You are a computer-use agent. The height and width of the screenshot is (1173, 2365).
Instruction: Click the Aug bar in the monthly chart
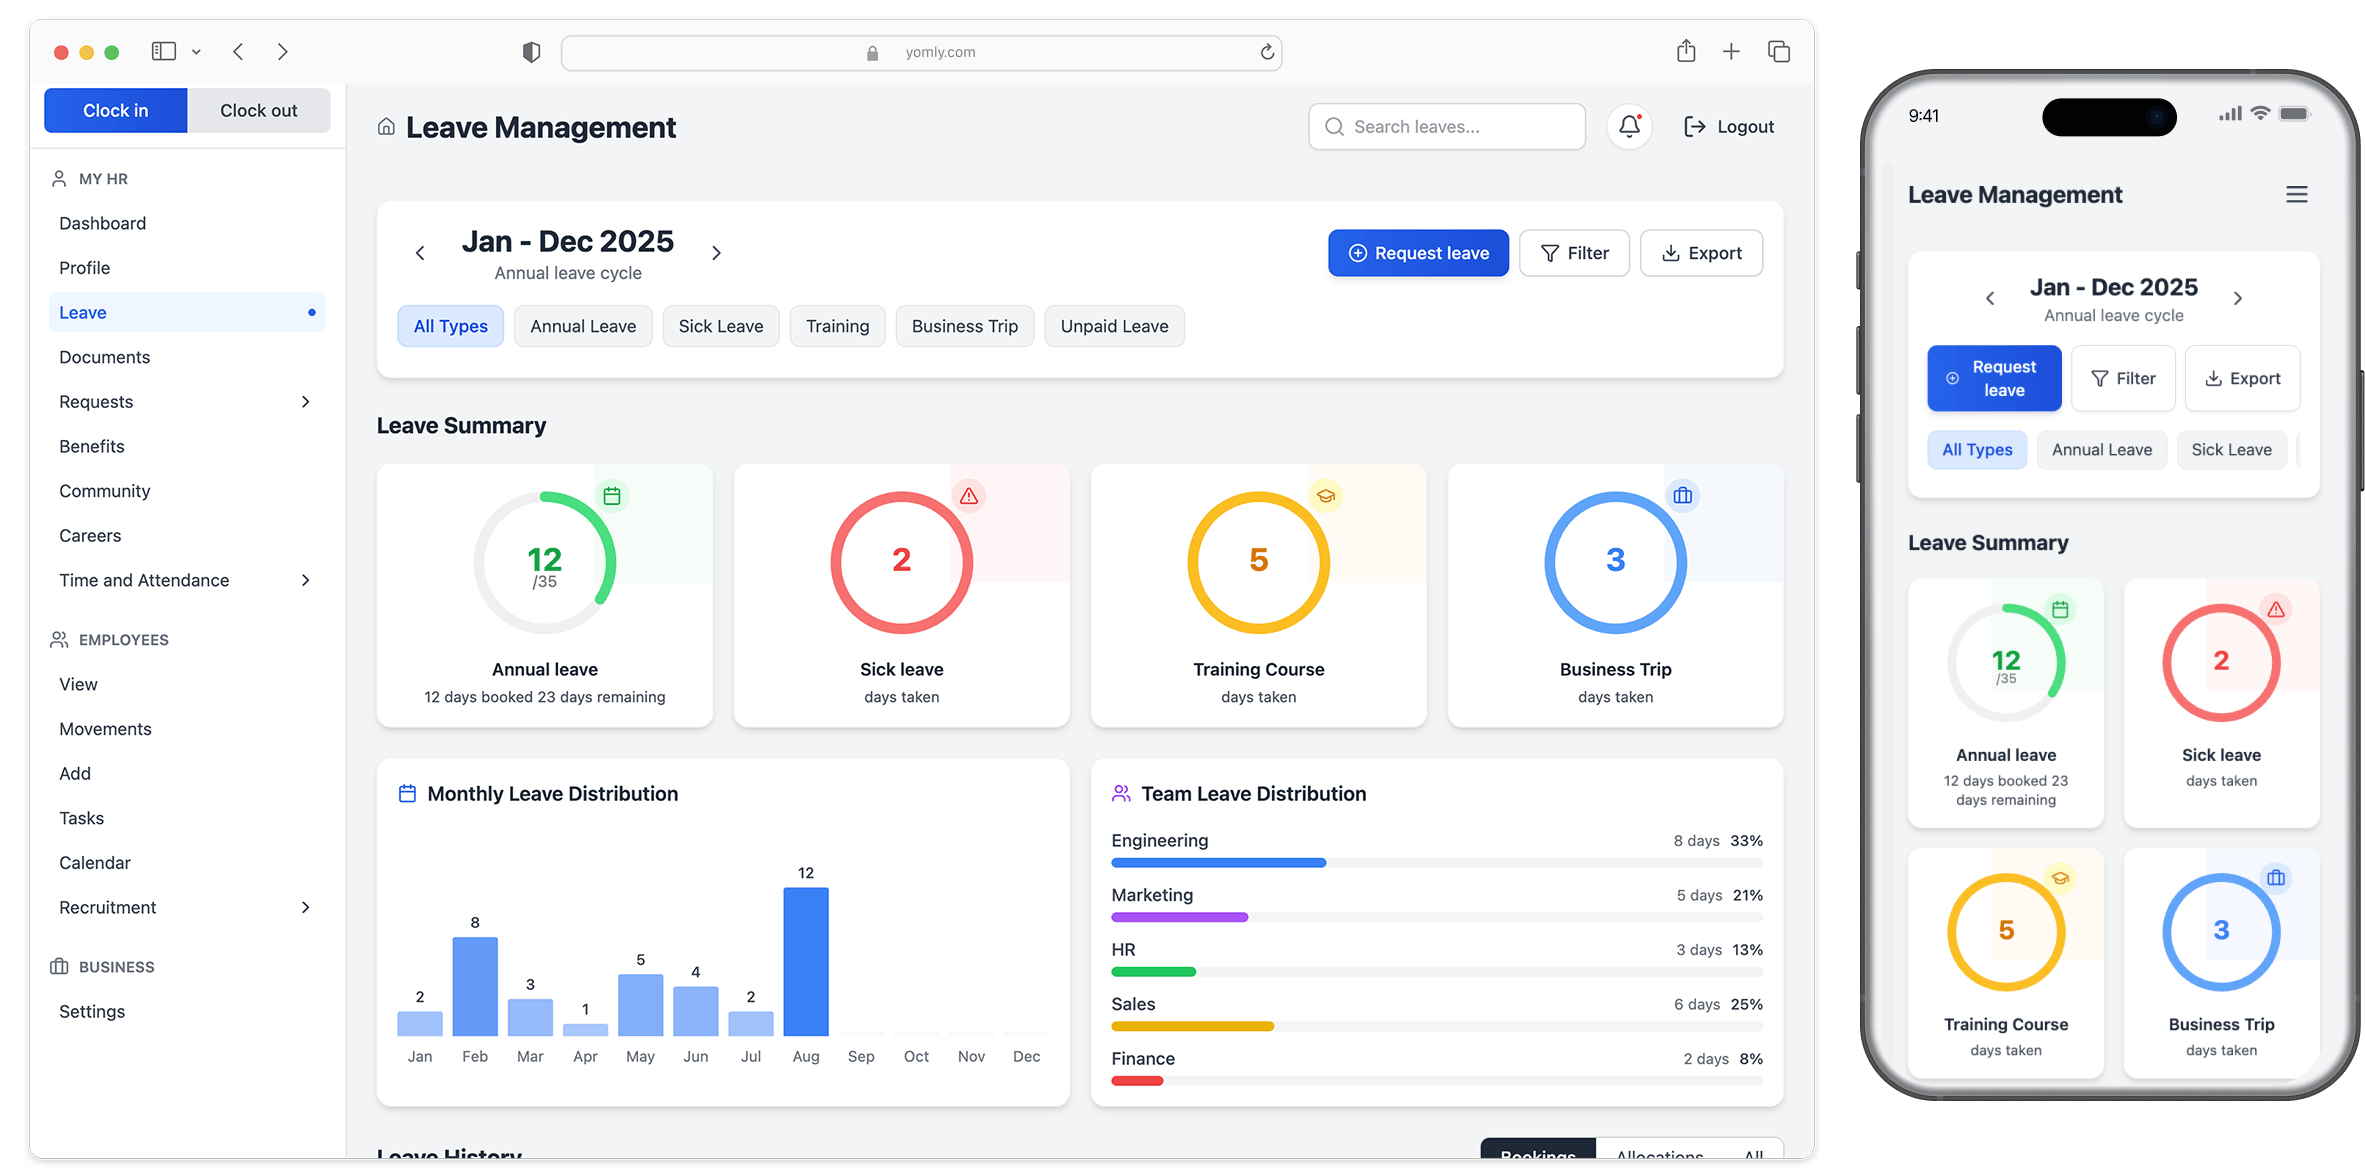coord(806,962)
